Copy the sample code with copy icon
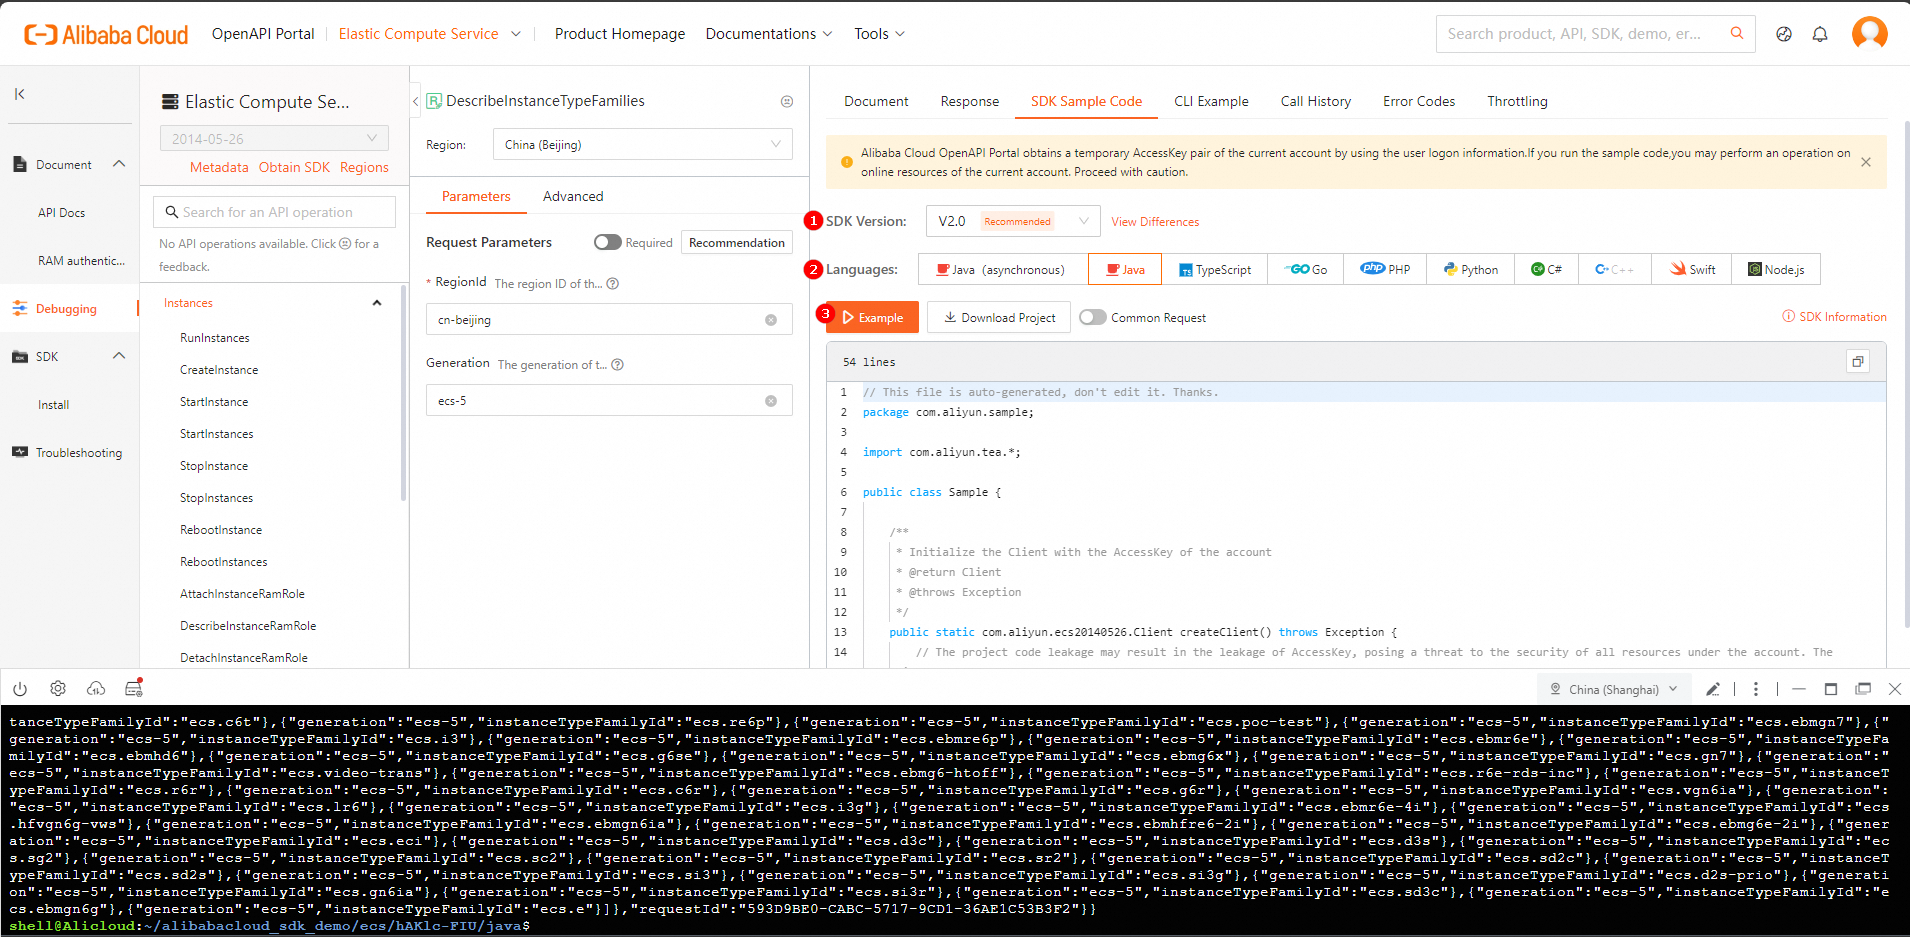Image resolution: width=1910 pixels, height=937 pixels. click(1858, 362)
